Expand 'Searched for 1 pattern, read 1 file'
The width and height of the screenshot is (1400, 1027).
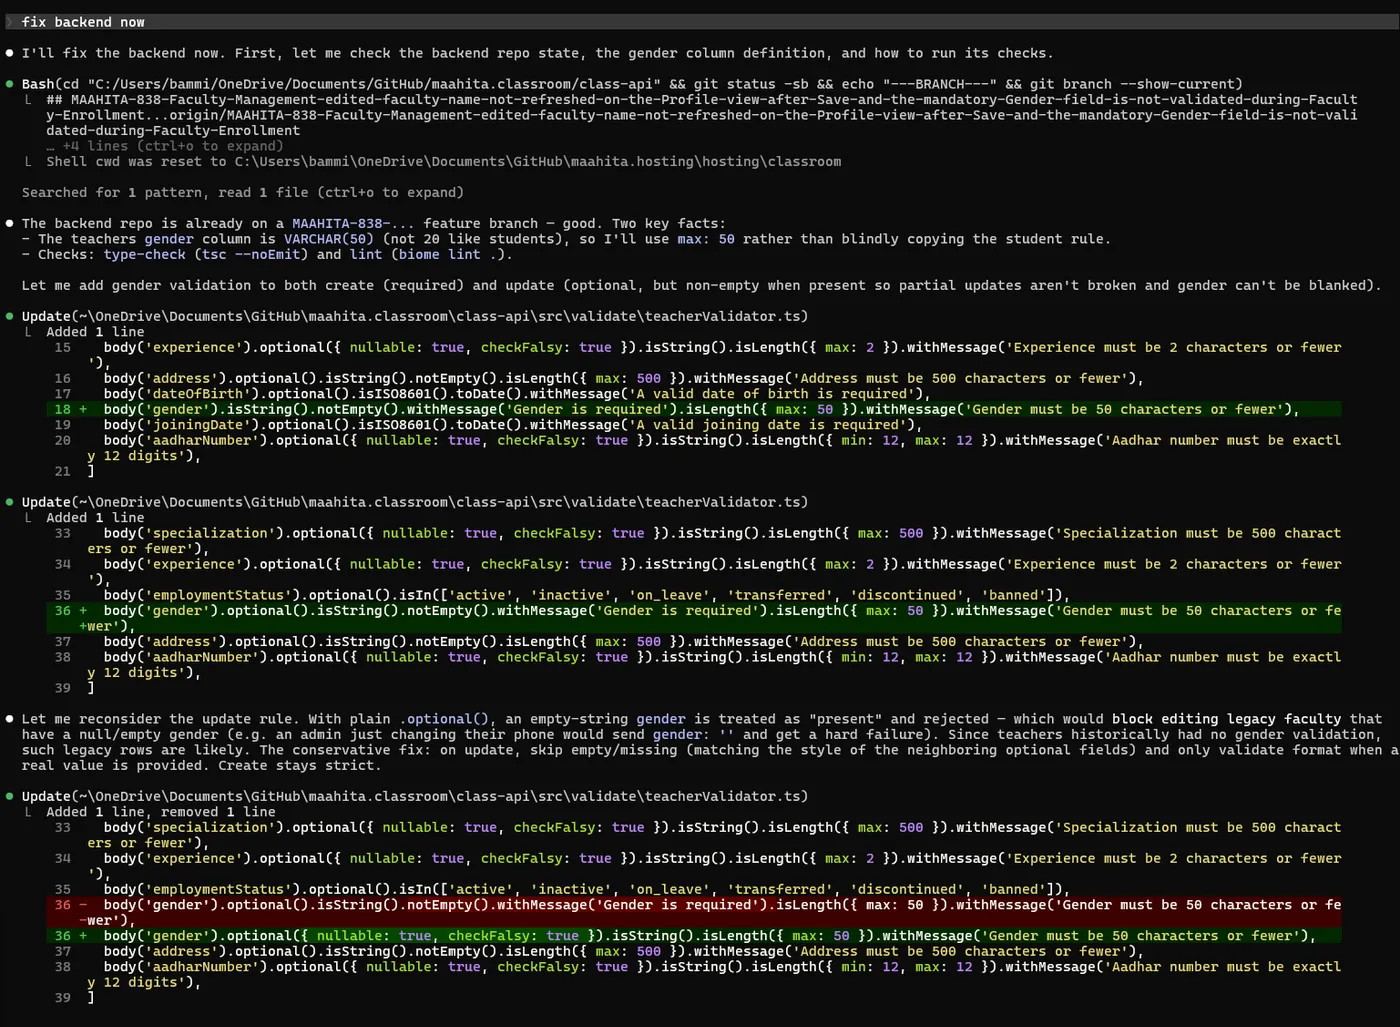pos(243,192)
